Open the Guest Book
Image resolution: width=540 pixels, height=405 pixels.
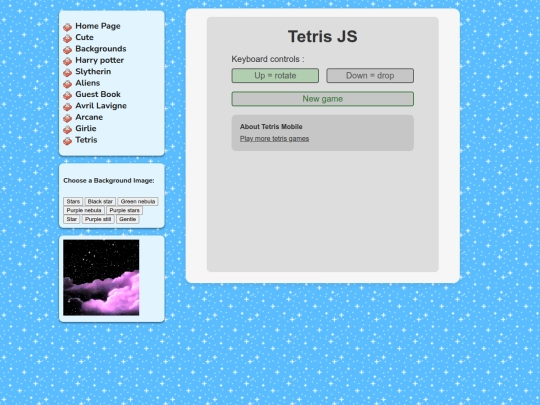[x=98, y=94]
